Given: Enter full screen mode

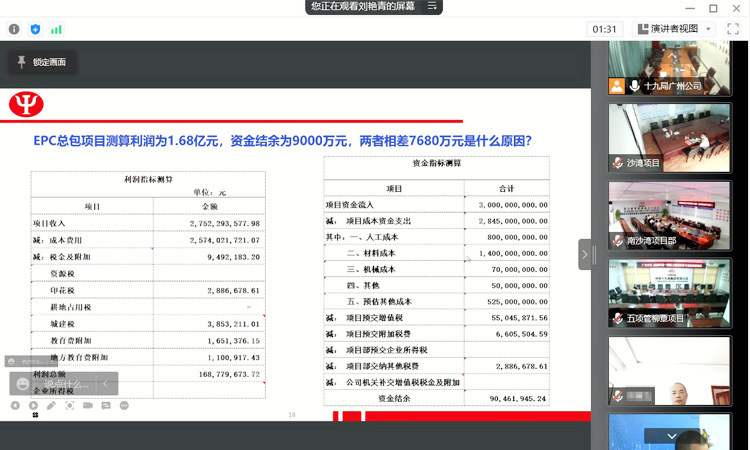Looking at the screenshot, I should (735, 29).
